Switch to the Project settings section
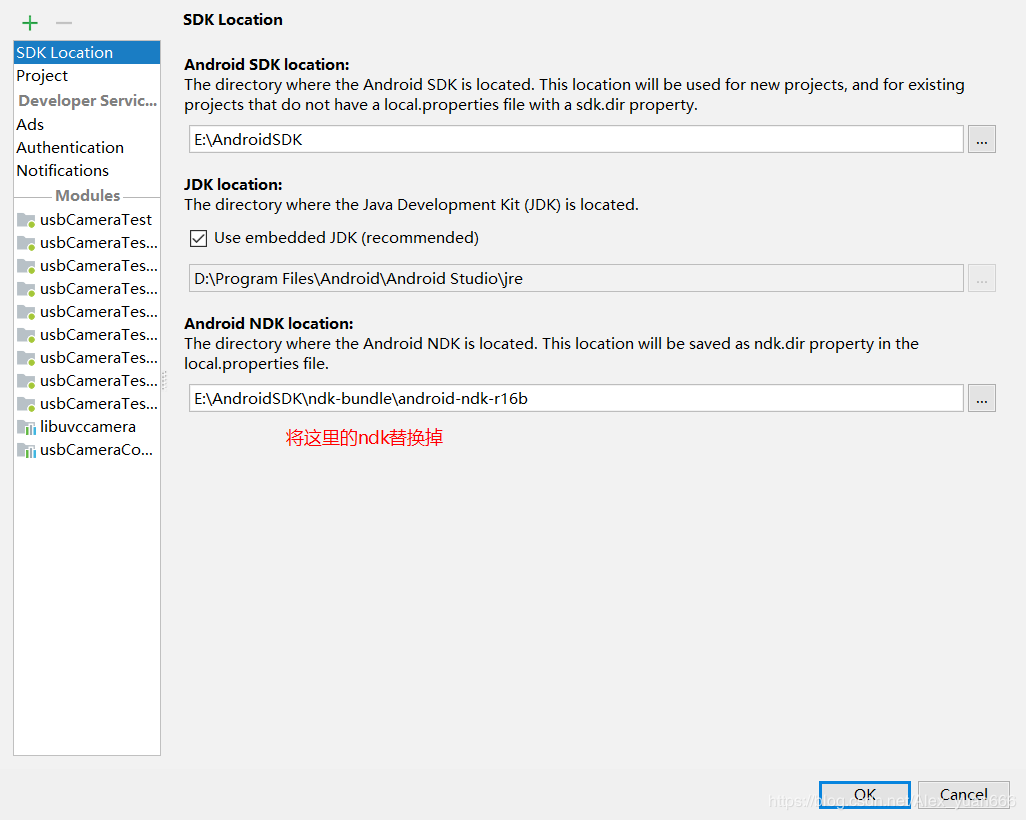This screenshot has height=820, width=1026. pos(42,75)
